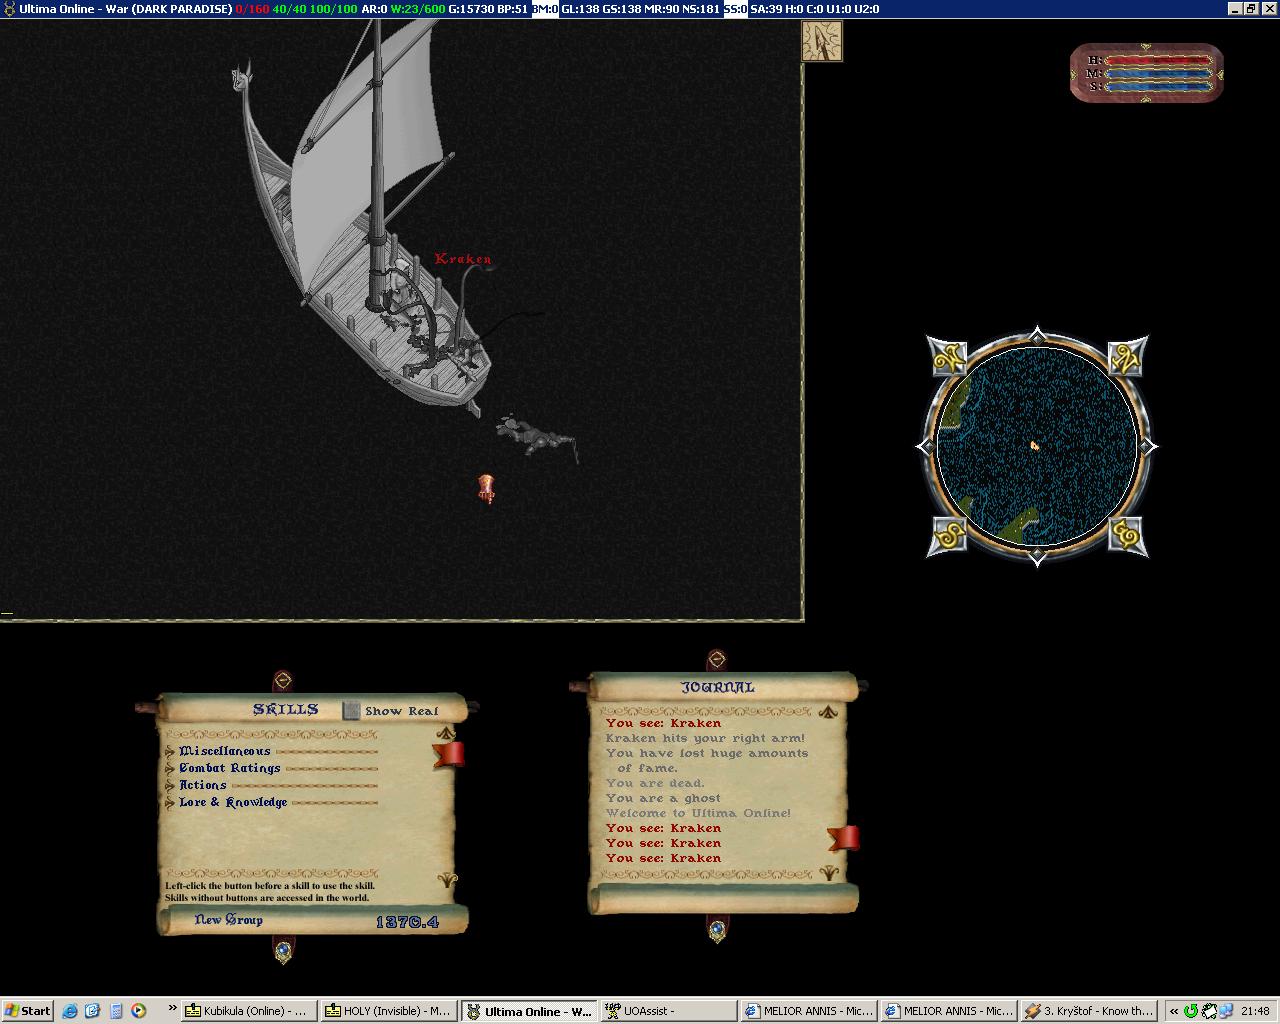Click the Kraken name label

coord(463,259)
